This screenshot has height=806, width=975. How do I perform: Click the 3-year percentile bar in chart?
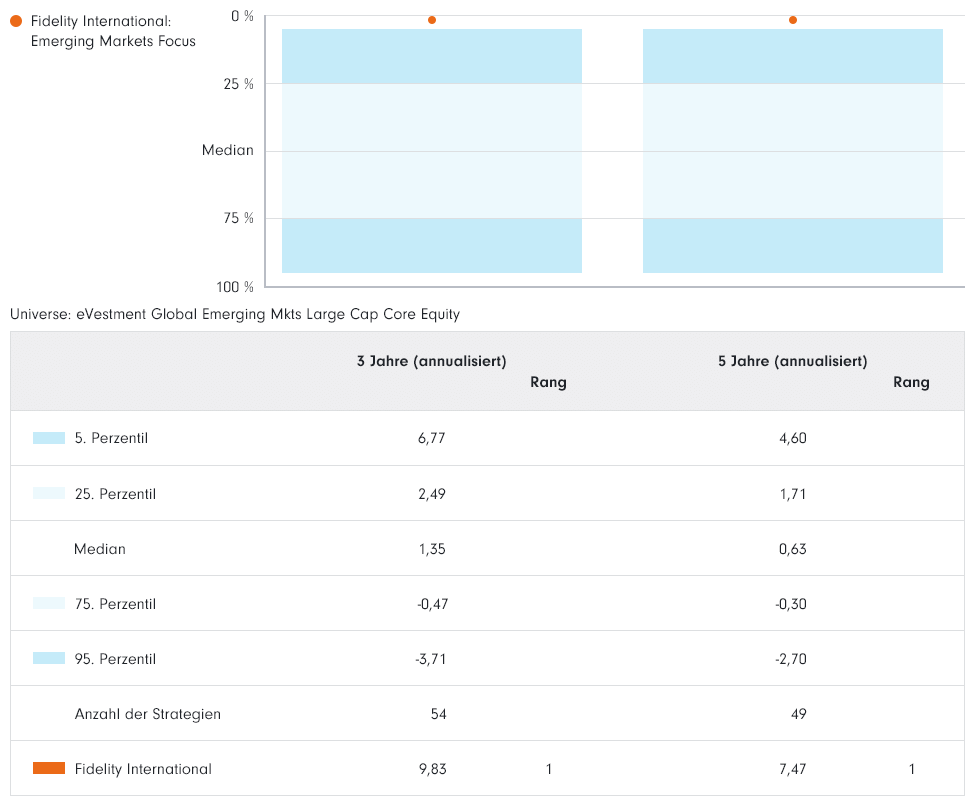(x=432, y=151)
